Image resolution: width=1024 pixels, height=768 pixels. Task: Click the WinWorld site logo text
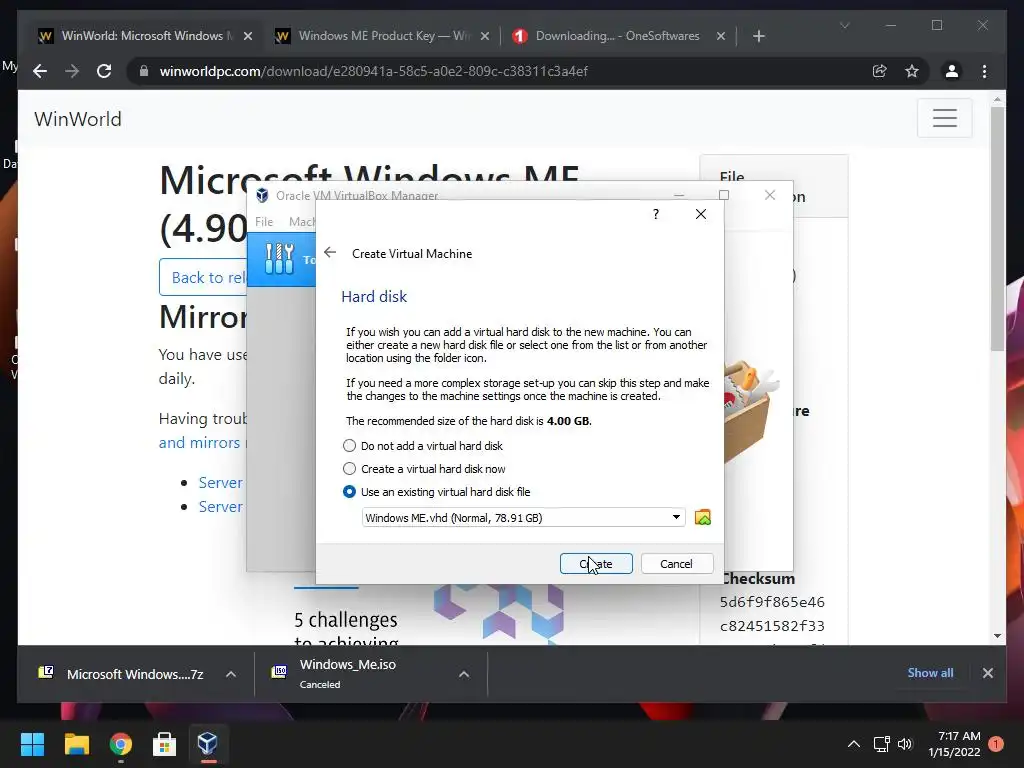tap(78, 119)
